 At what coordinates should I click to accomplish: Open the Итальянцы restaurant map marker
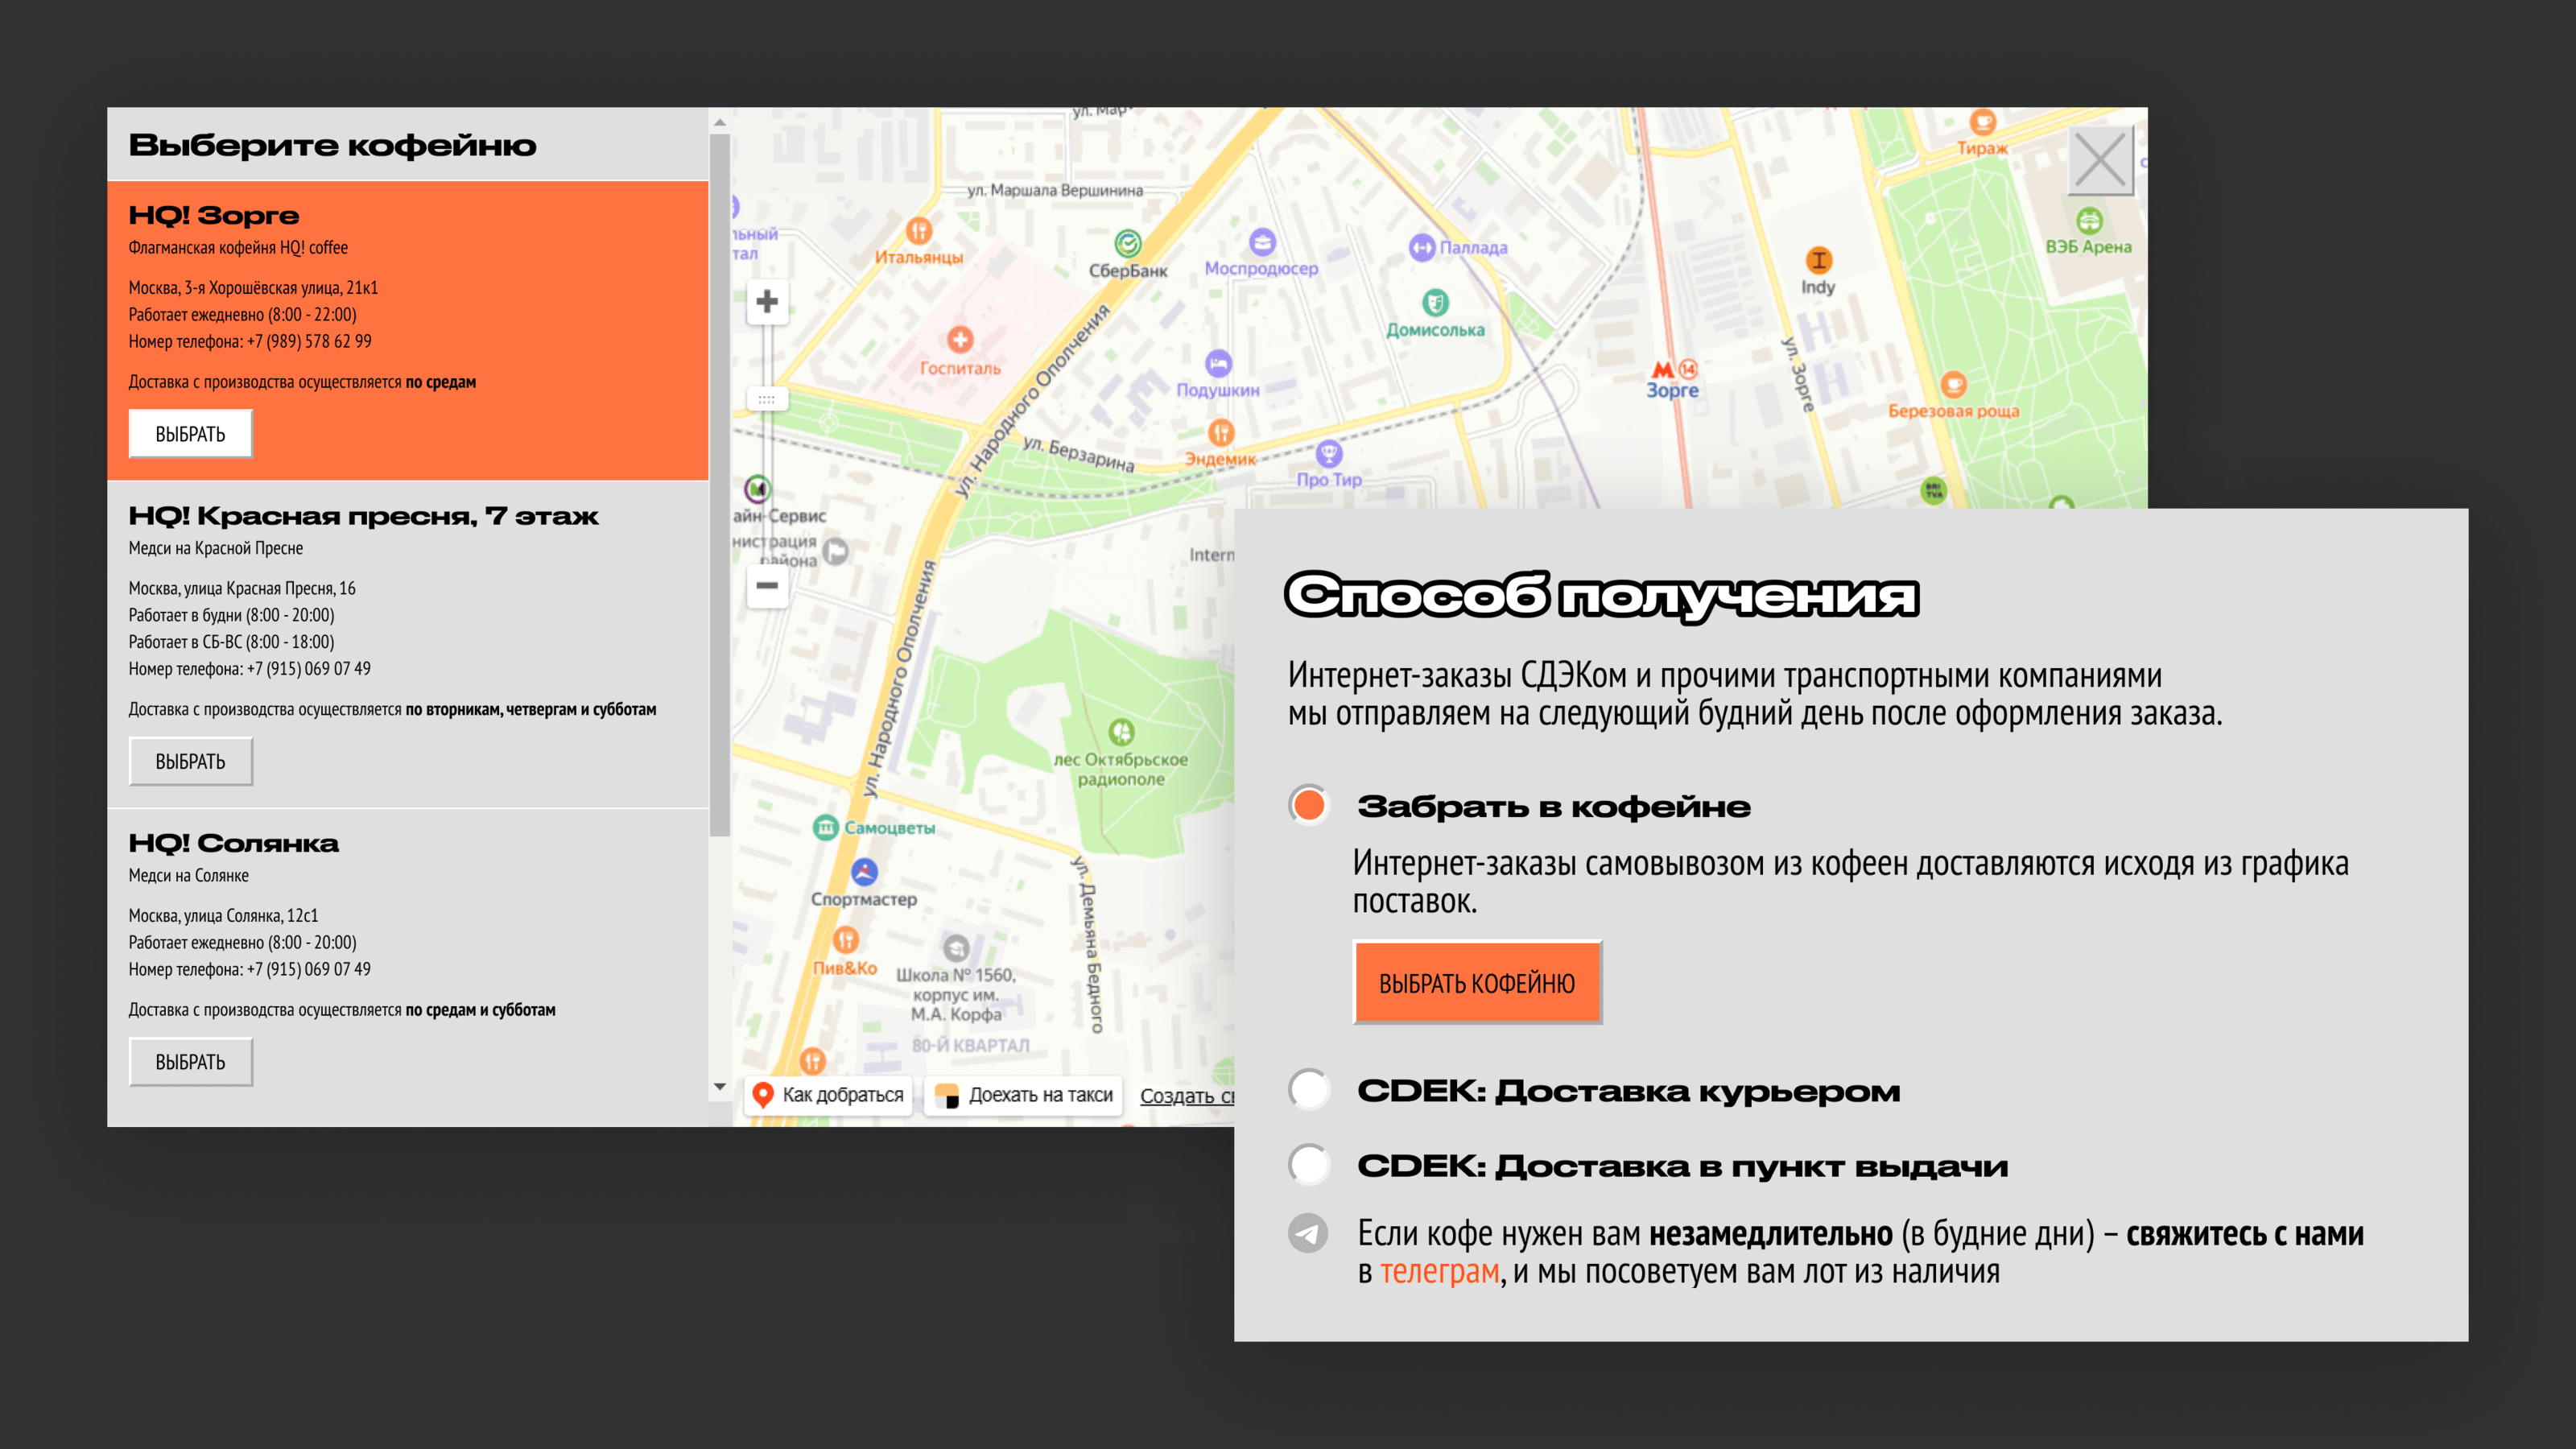[919, 231]
